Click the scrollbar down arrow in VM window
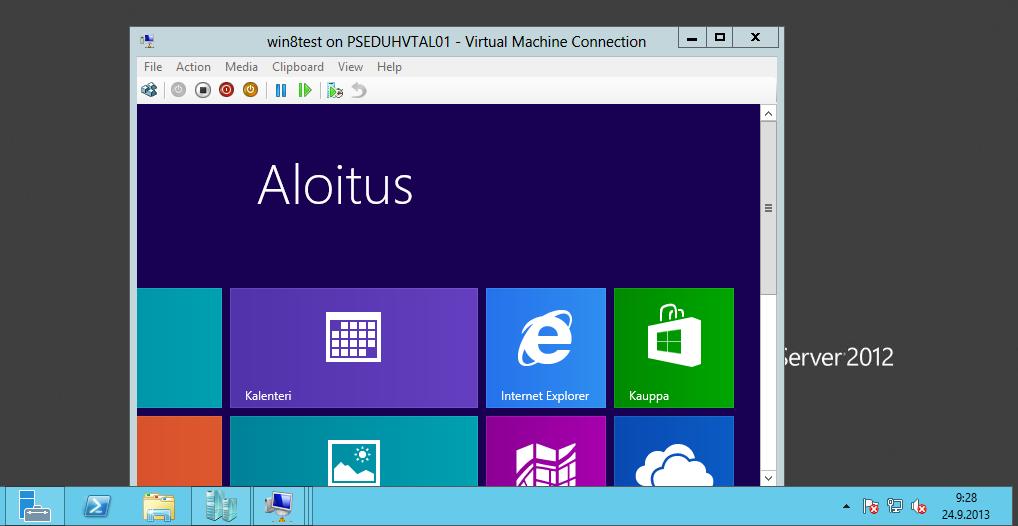Viewport: 1018px width, 526px height. point(768,478)
